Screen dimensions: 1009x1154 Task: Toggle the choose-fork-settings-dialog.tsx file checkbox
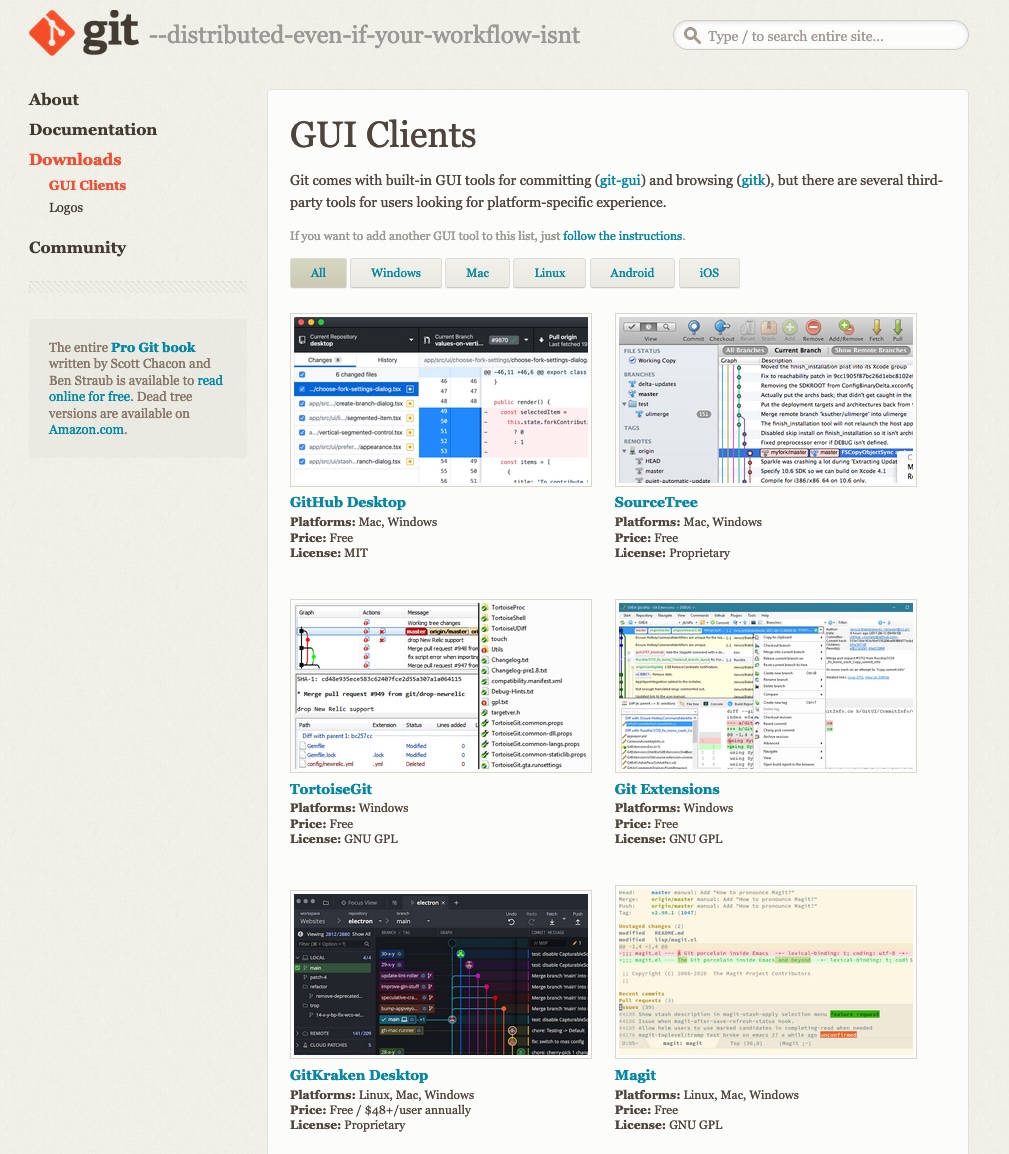click(x=302, y=389)
